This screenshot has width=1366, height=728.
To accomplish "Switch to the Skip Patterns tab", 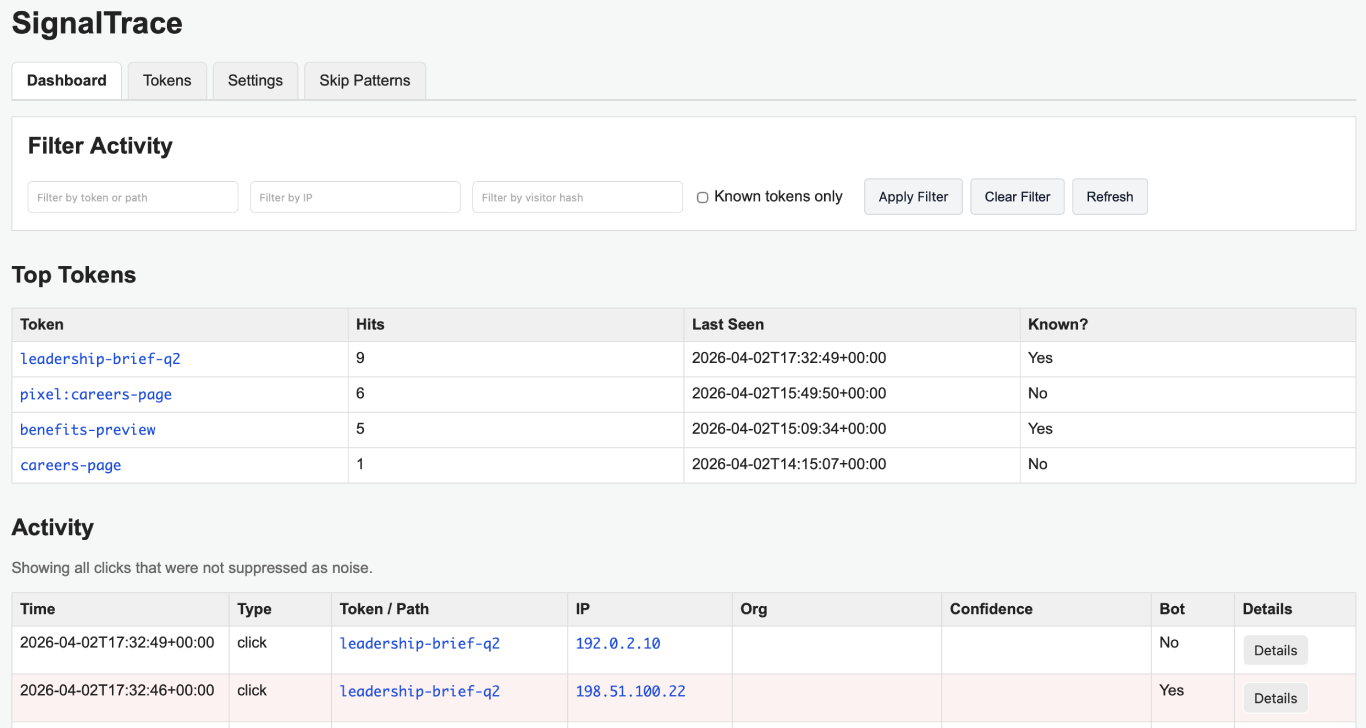I will pyautogui.click(x=364, y=80).
